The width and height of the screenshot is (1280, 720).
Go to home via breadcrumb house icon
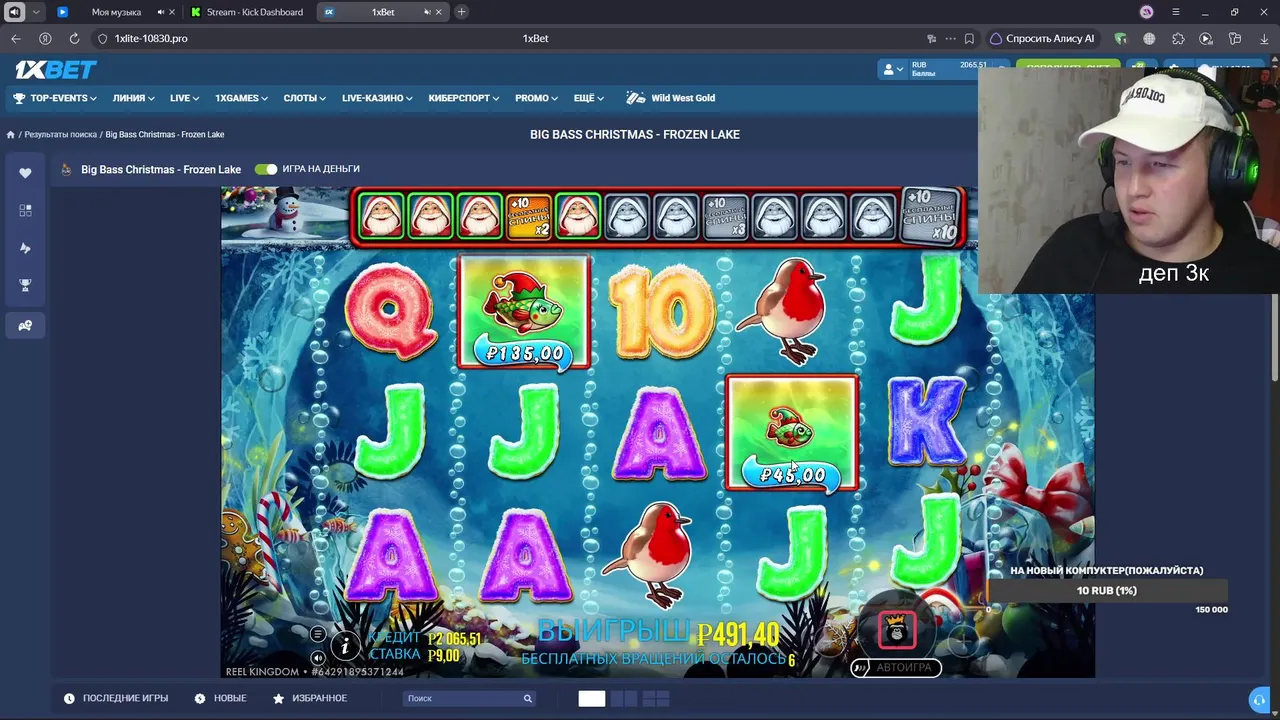coord(11,135)
